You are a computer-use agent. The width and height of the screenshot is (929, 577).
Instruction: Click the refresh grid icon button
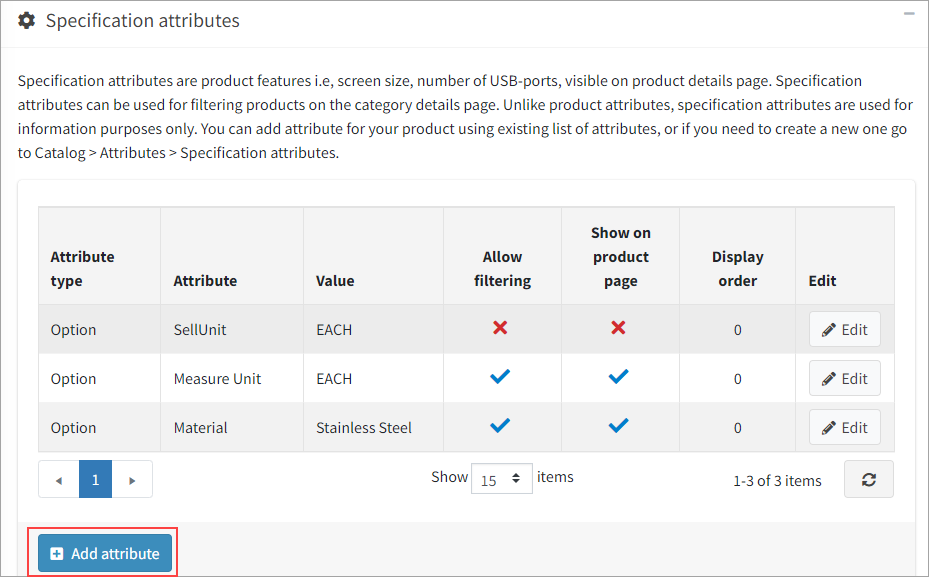(x=868, y=480)
